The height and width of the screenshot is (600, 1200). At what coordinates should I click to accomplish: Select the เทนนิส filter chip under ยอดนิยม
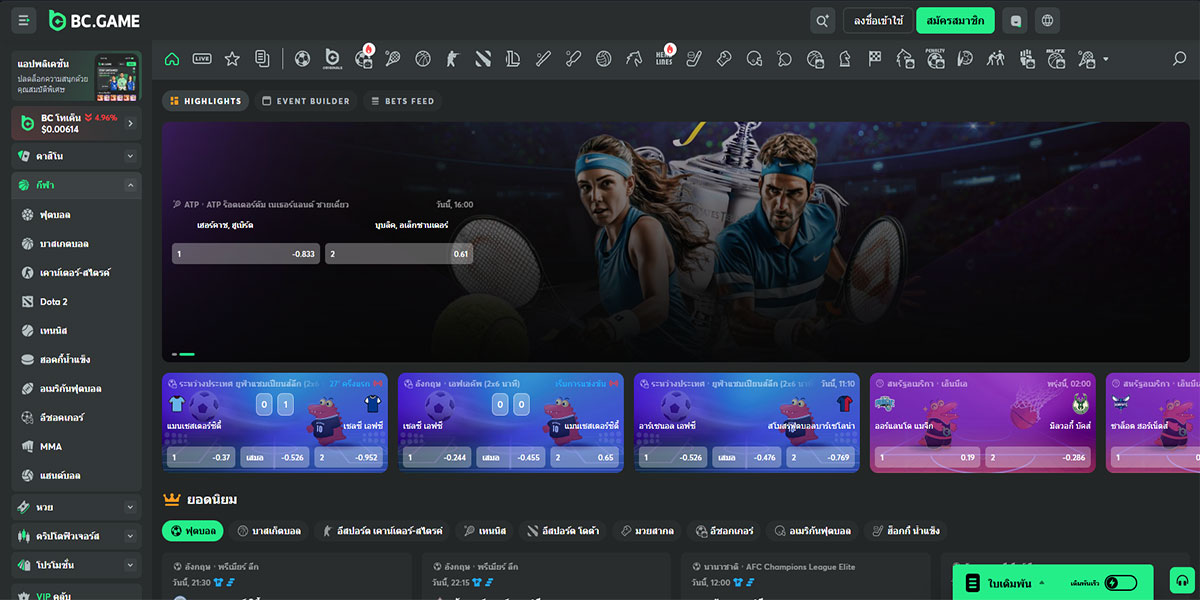[484, 531]
